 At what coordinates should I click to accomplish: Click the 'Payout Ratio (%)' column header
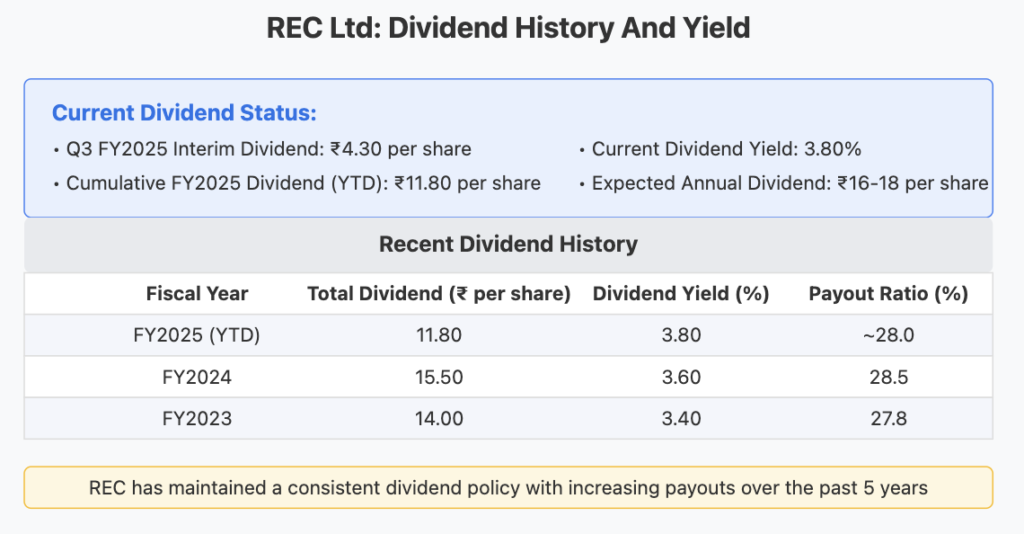tap(888, 294)
